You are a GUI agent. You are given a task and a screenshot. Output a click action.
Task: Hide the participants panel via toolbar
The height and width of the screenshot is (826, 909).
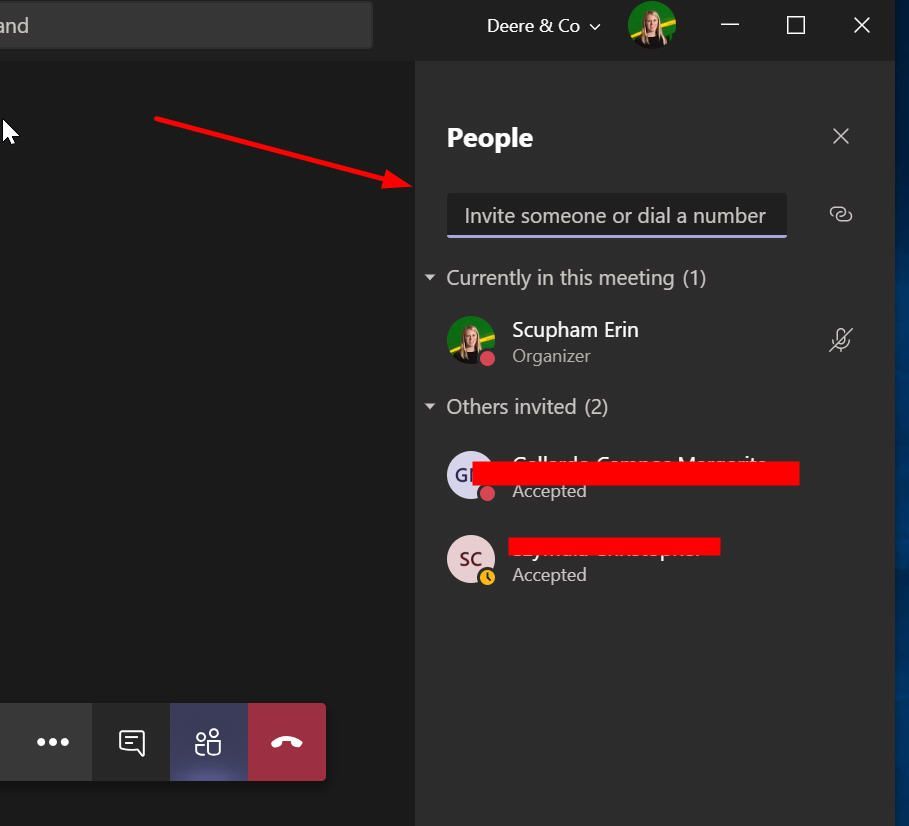(x=209, y=742)
